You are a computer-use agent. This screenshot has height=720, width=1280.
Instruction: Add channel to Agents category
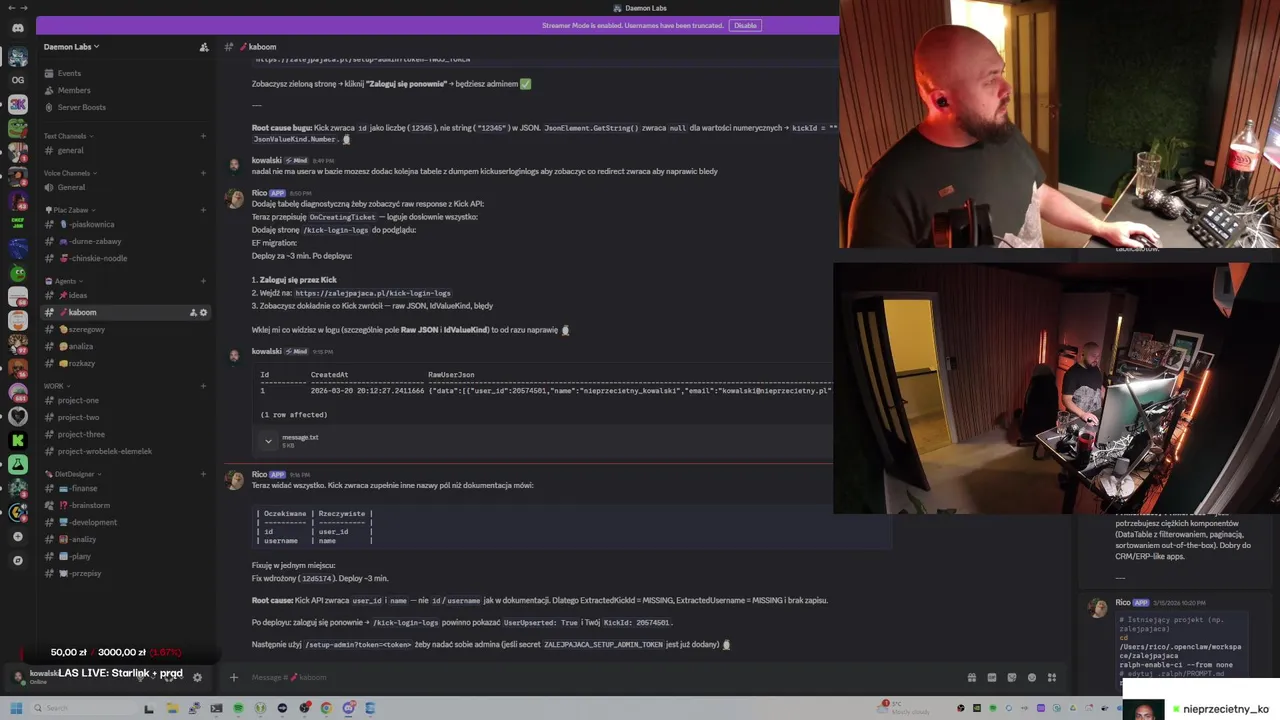[203, 281]
